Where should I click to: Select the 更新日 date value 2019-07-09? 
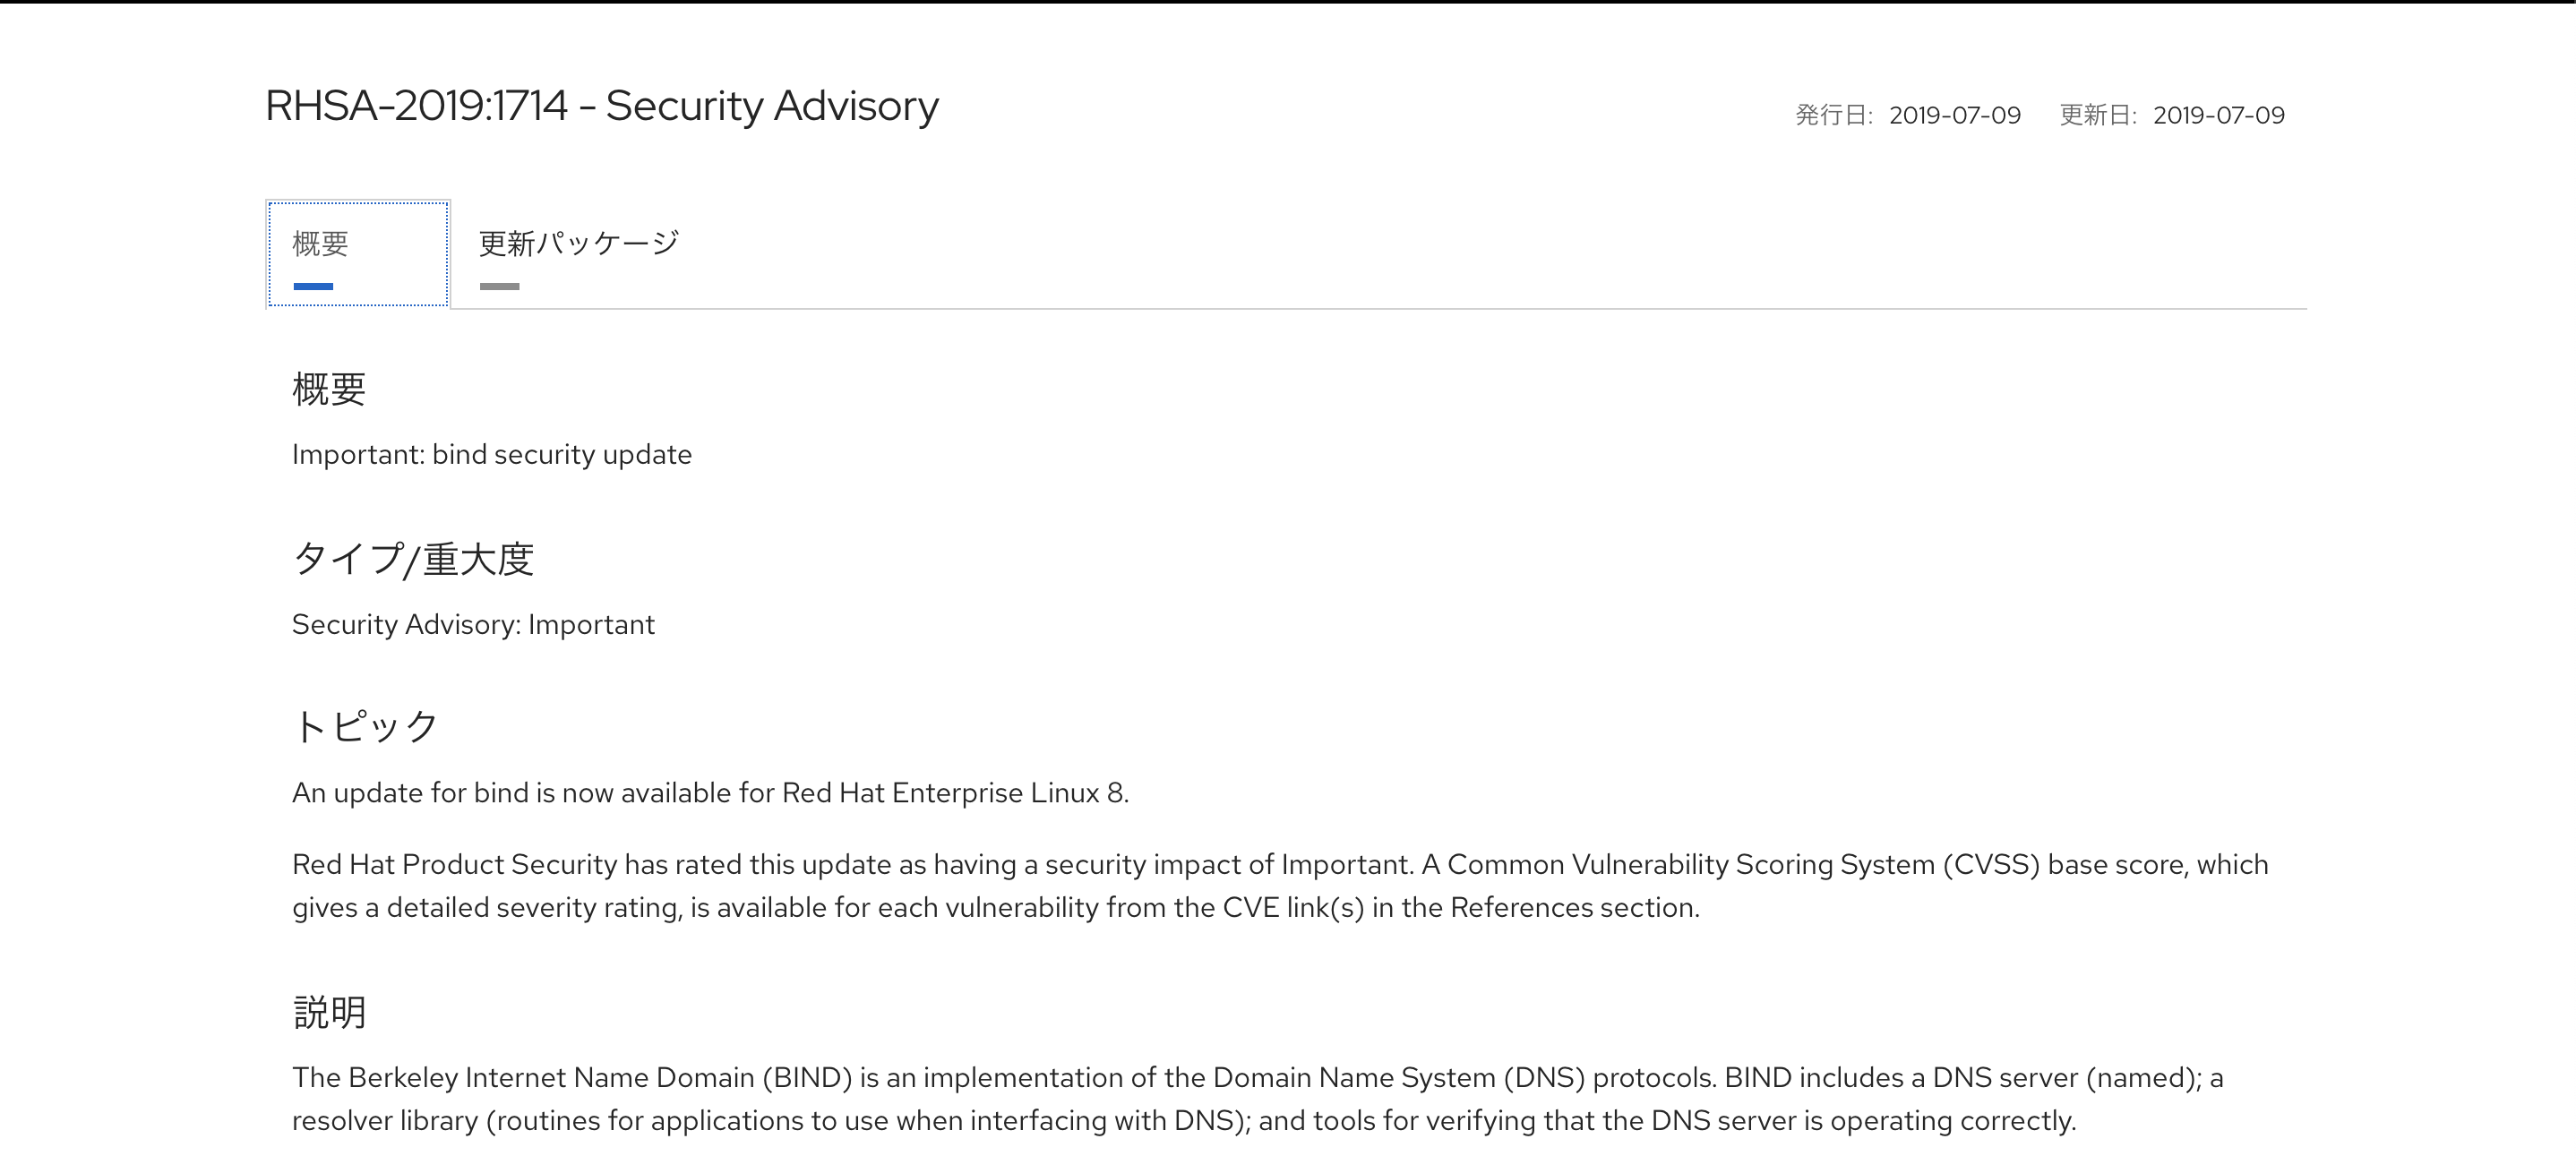pyautogui.click(x=2218, y=116)
